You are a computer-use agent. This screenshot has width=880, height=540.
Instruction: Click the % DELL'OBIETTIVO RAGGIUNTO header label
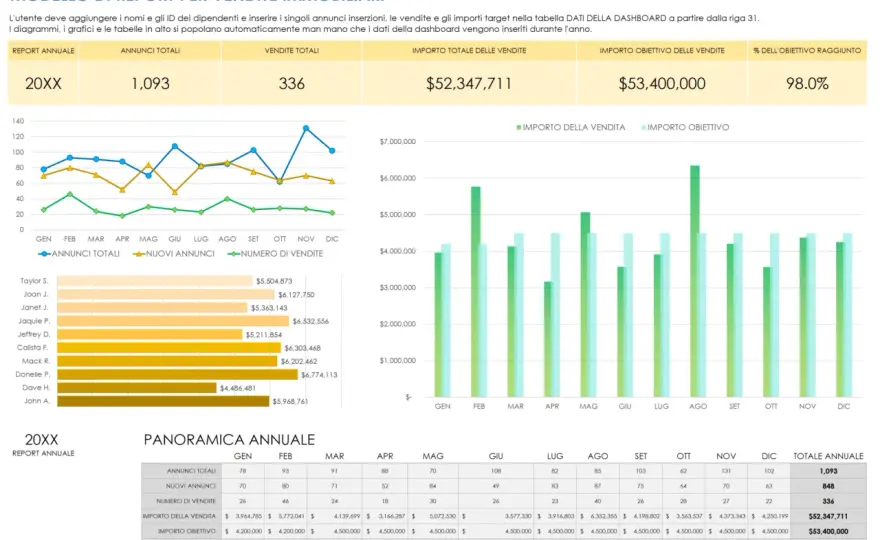(807, 51)
